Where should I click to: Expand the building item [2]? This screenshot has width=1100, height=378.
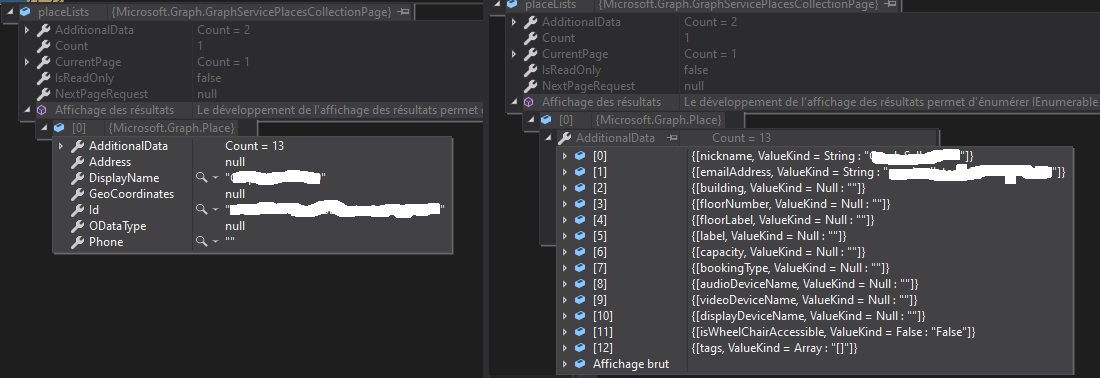pos(565,188)
